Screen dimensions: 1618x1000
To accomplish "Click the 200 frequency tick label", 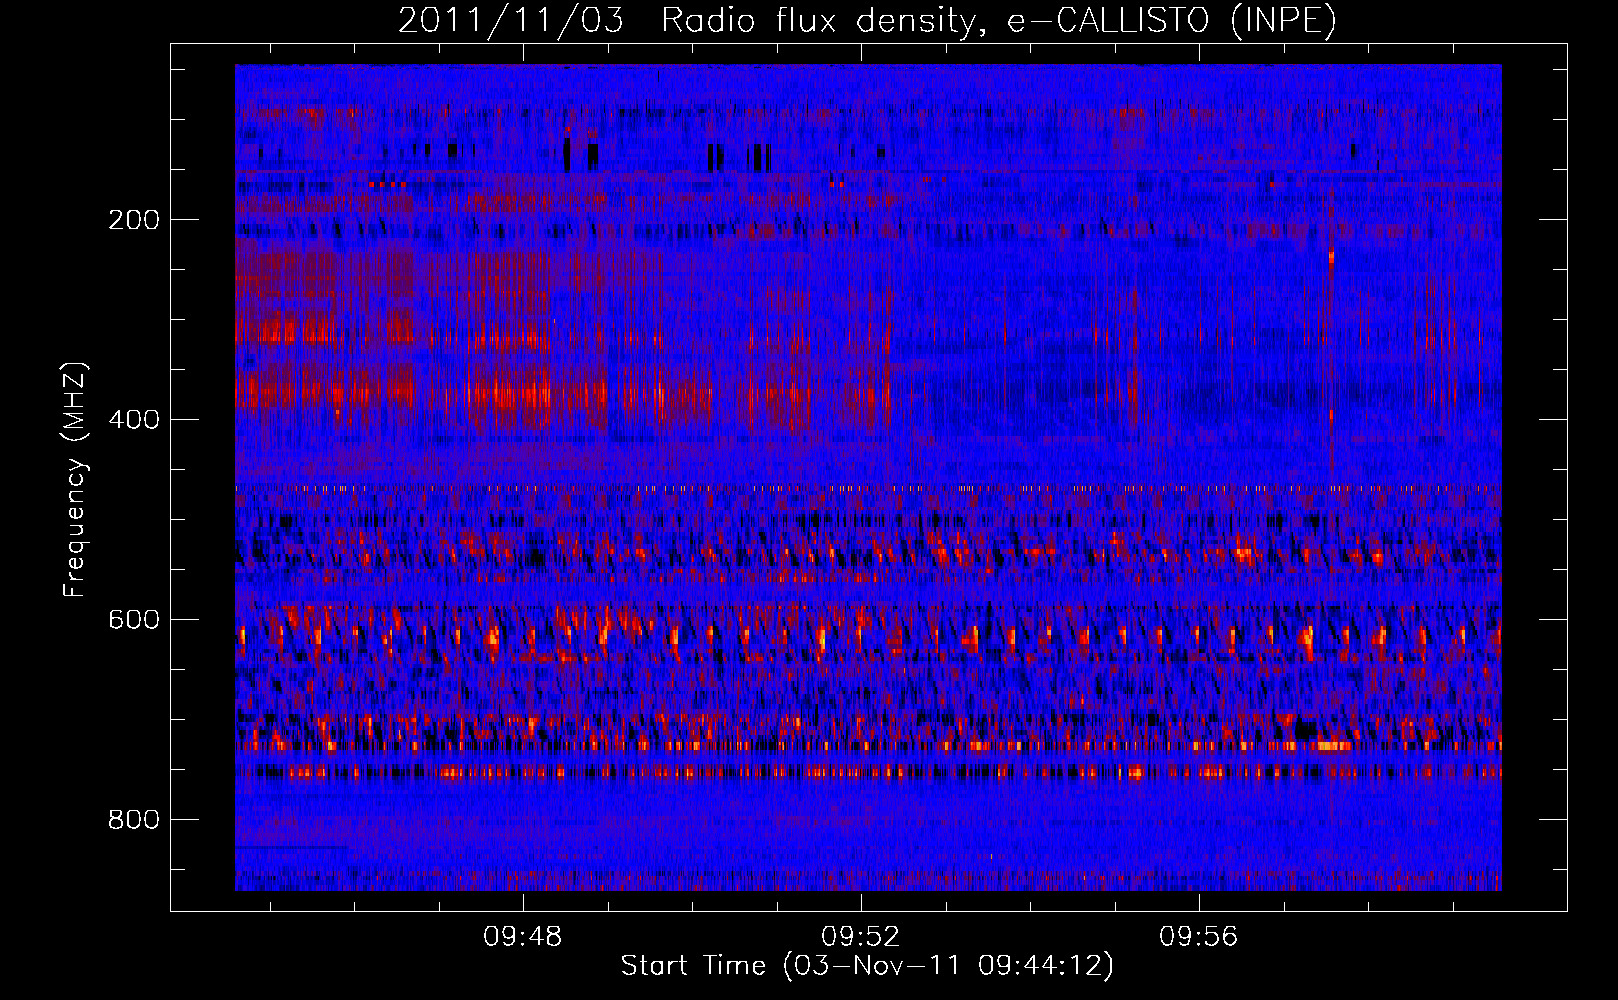I will [134, 220].
